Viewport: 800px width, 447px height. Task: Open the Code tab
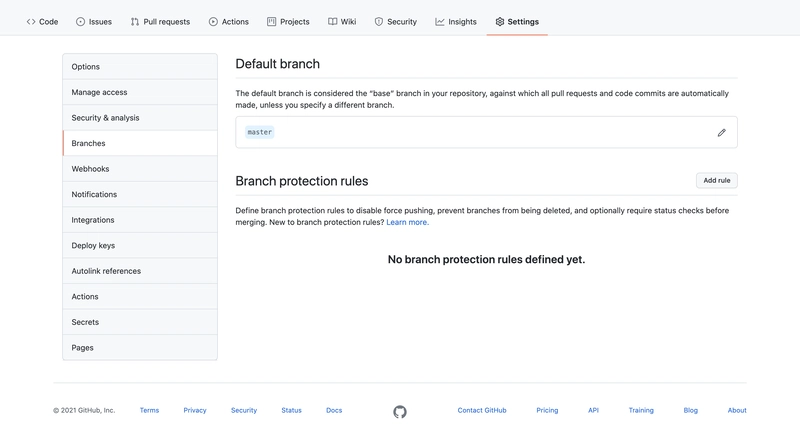coord(42,21)
